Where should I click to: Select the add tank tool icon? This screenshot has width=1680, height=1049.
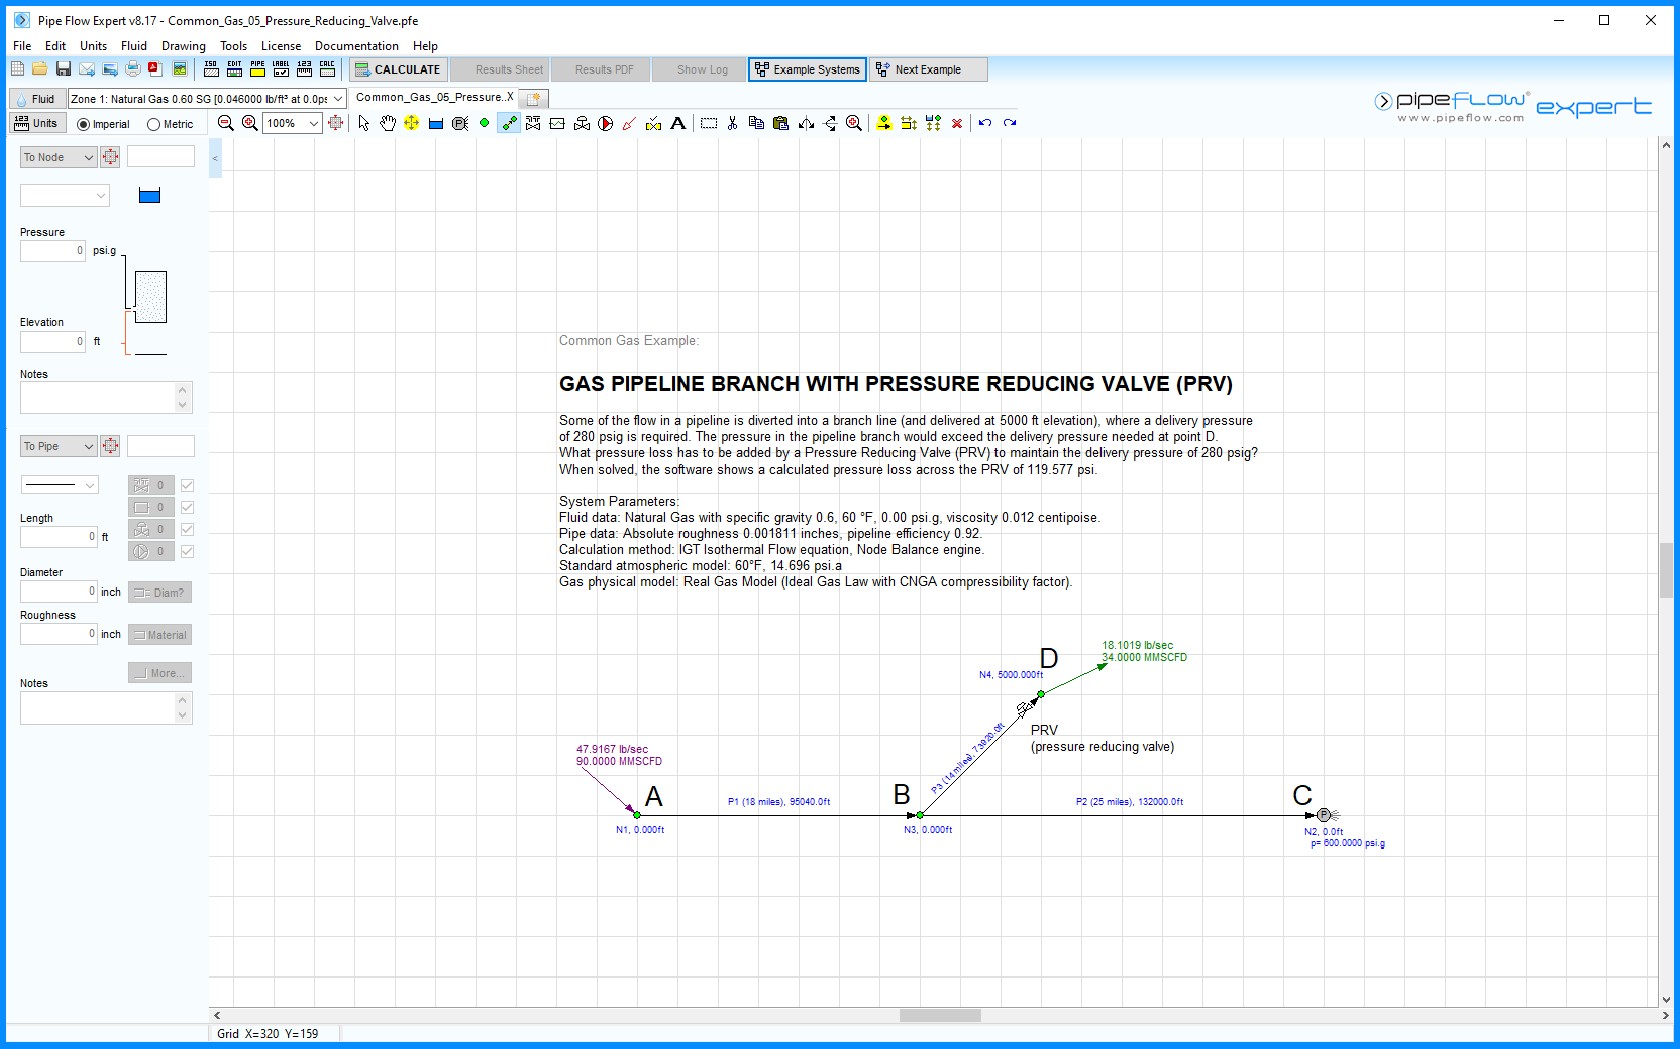[436, 123]
